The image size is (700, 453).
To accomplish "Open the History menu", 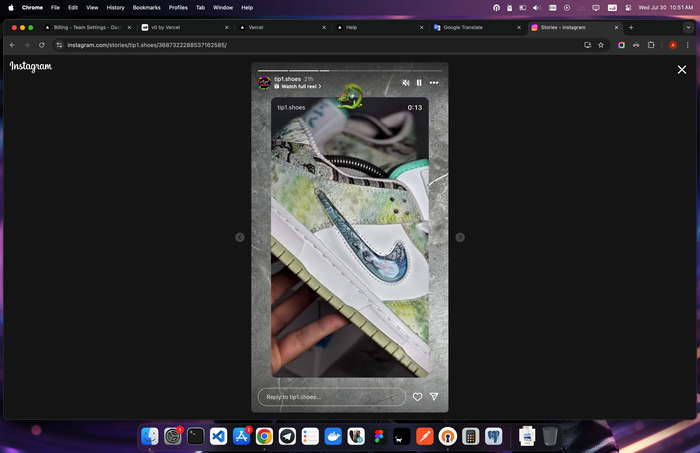I will pos(115,8).
